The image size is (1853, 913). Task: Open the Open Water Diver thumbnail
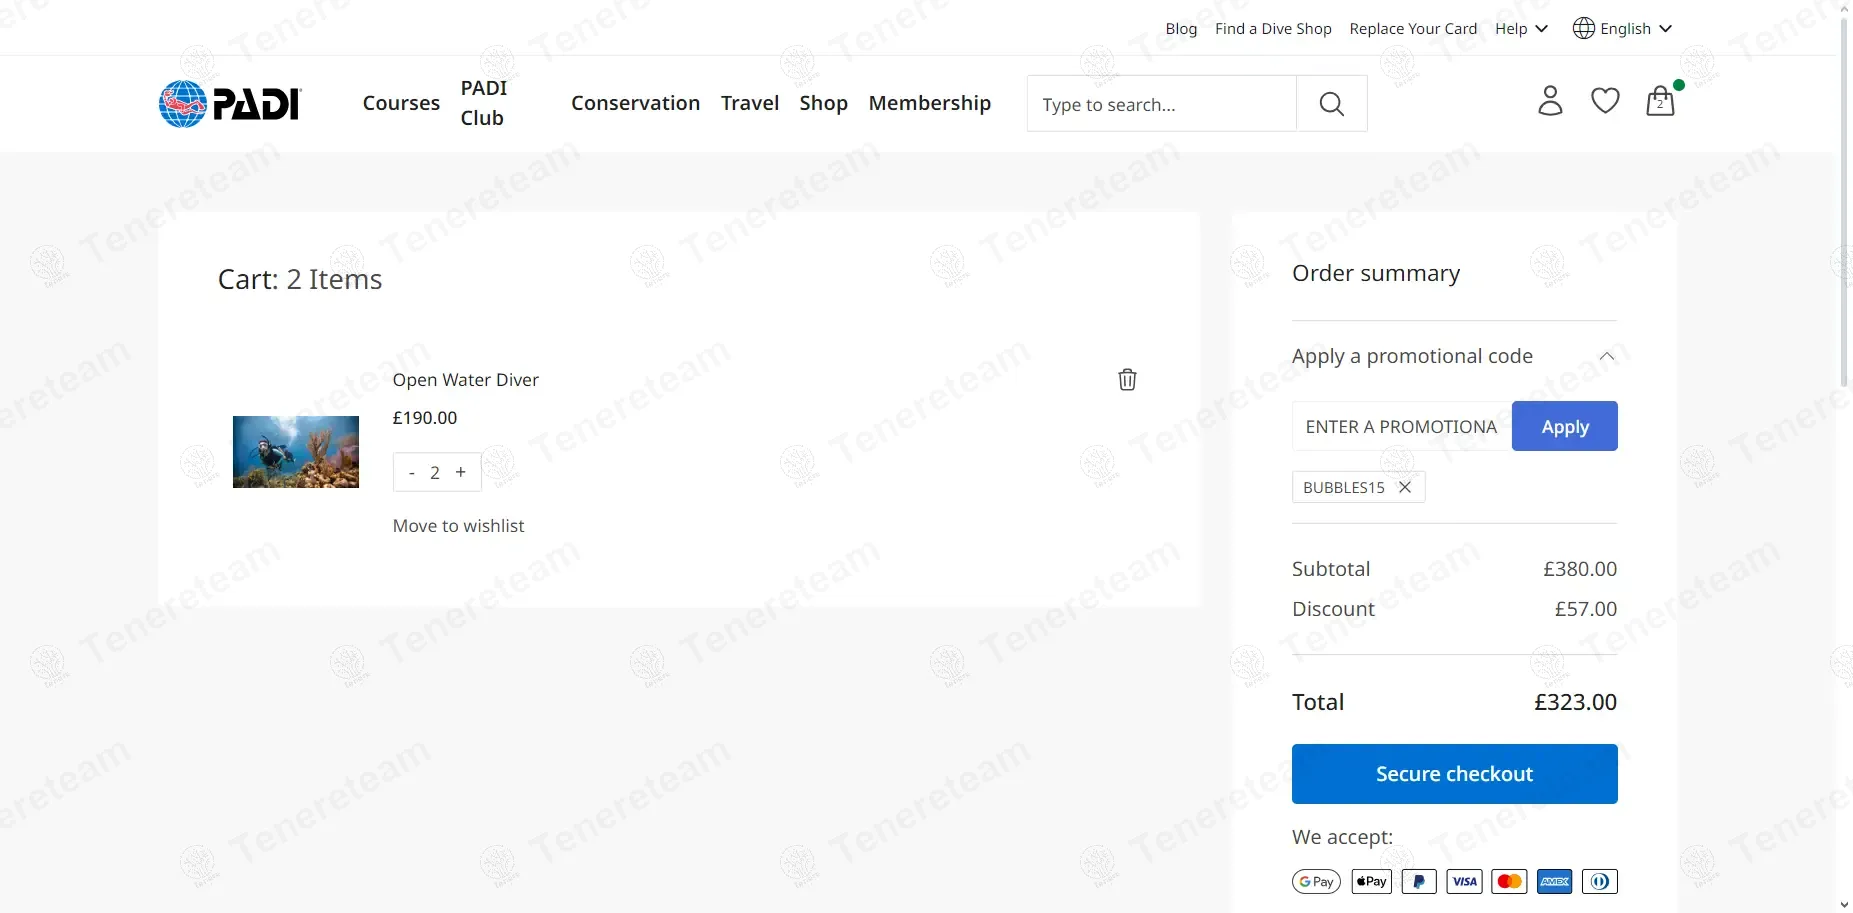296,452
